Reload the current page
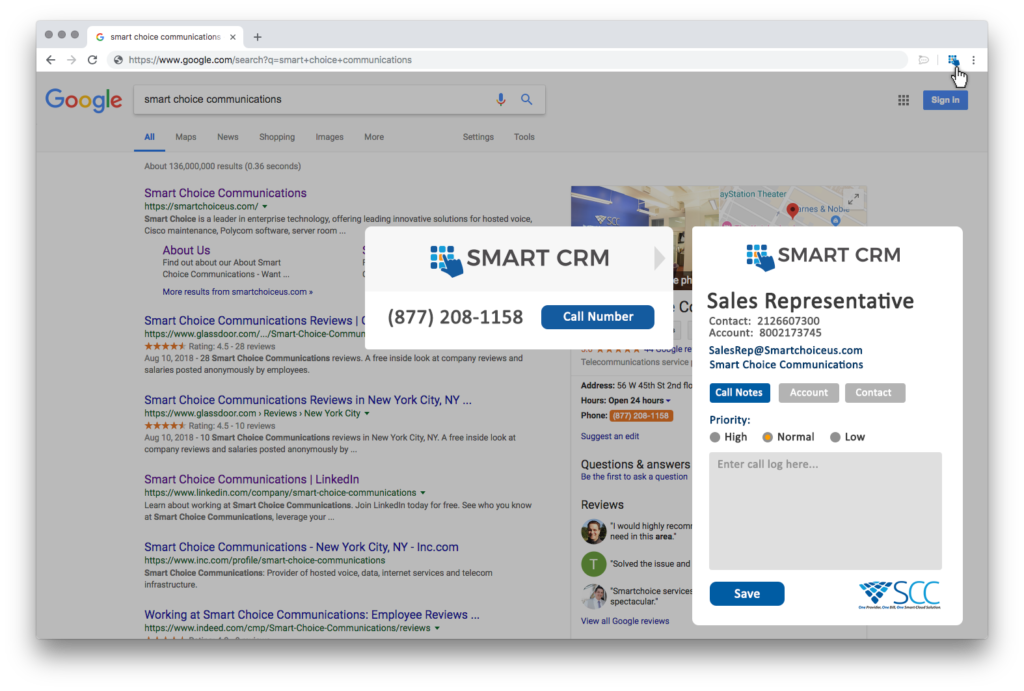 click(92, 60)
